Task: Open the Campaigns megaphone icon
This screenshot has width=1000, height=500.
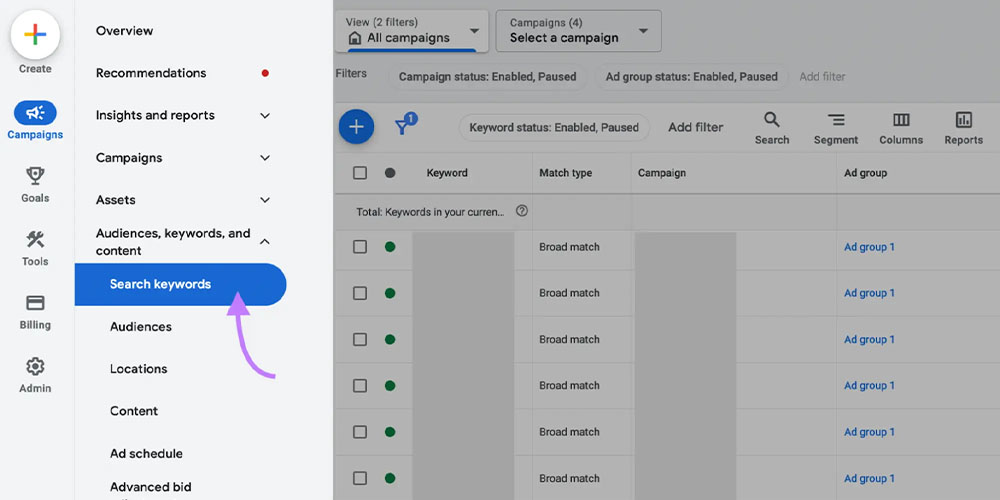Action: [35, 113]
